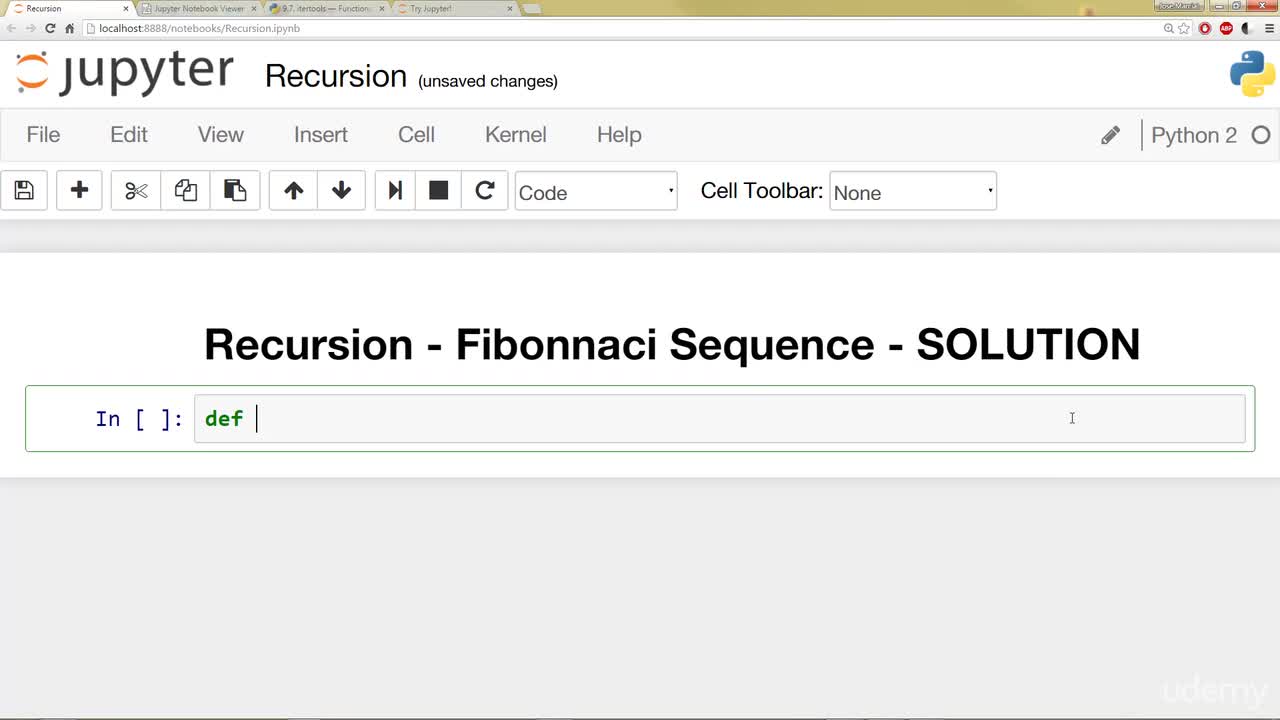Run cell and select below icon

pyautogui.click(x=395, y=190)
